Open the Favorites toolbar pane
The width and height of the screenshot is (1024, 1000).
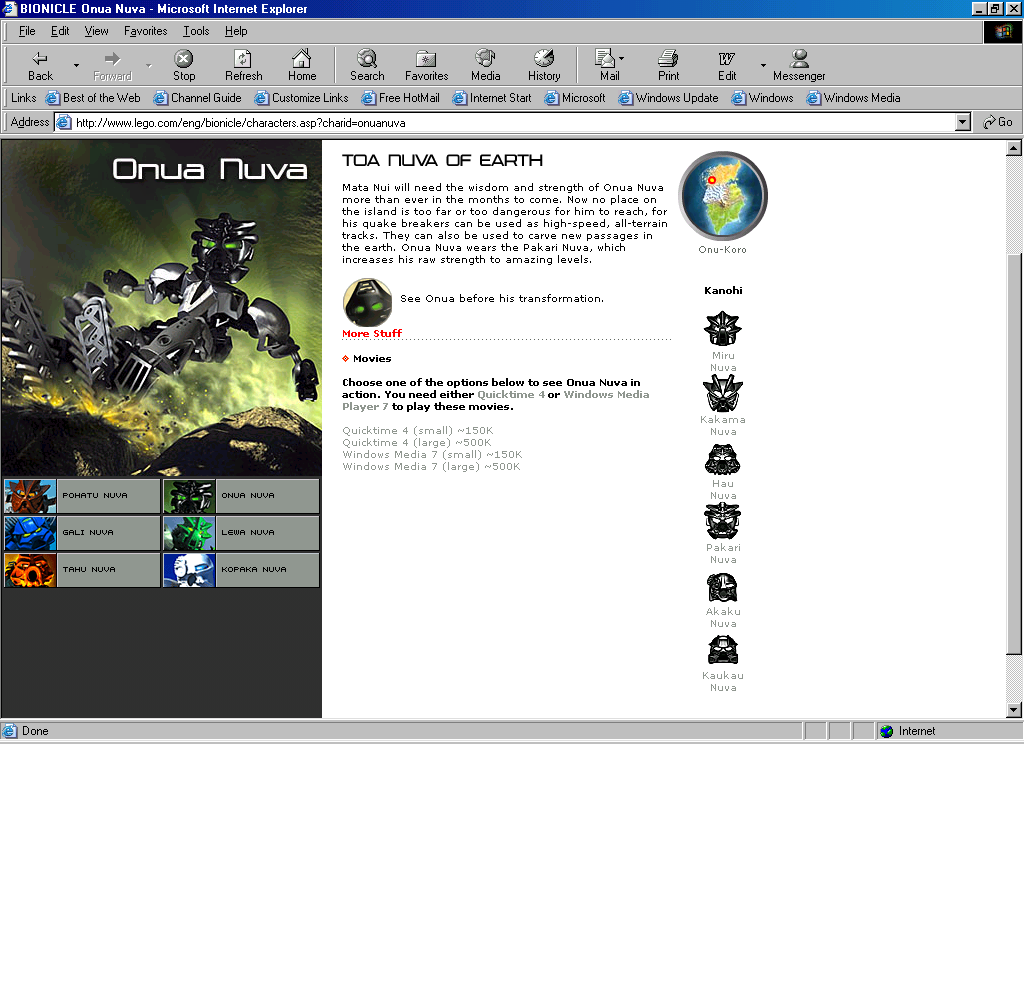tap(426, 65)
